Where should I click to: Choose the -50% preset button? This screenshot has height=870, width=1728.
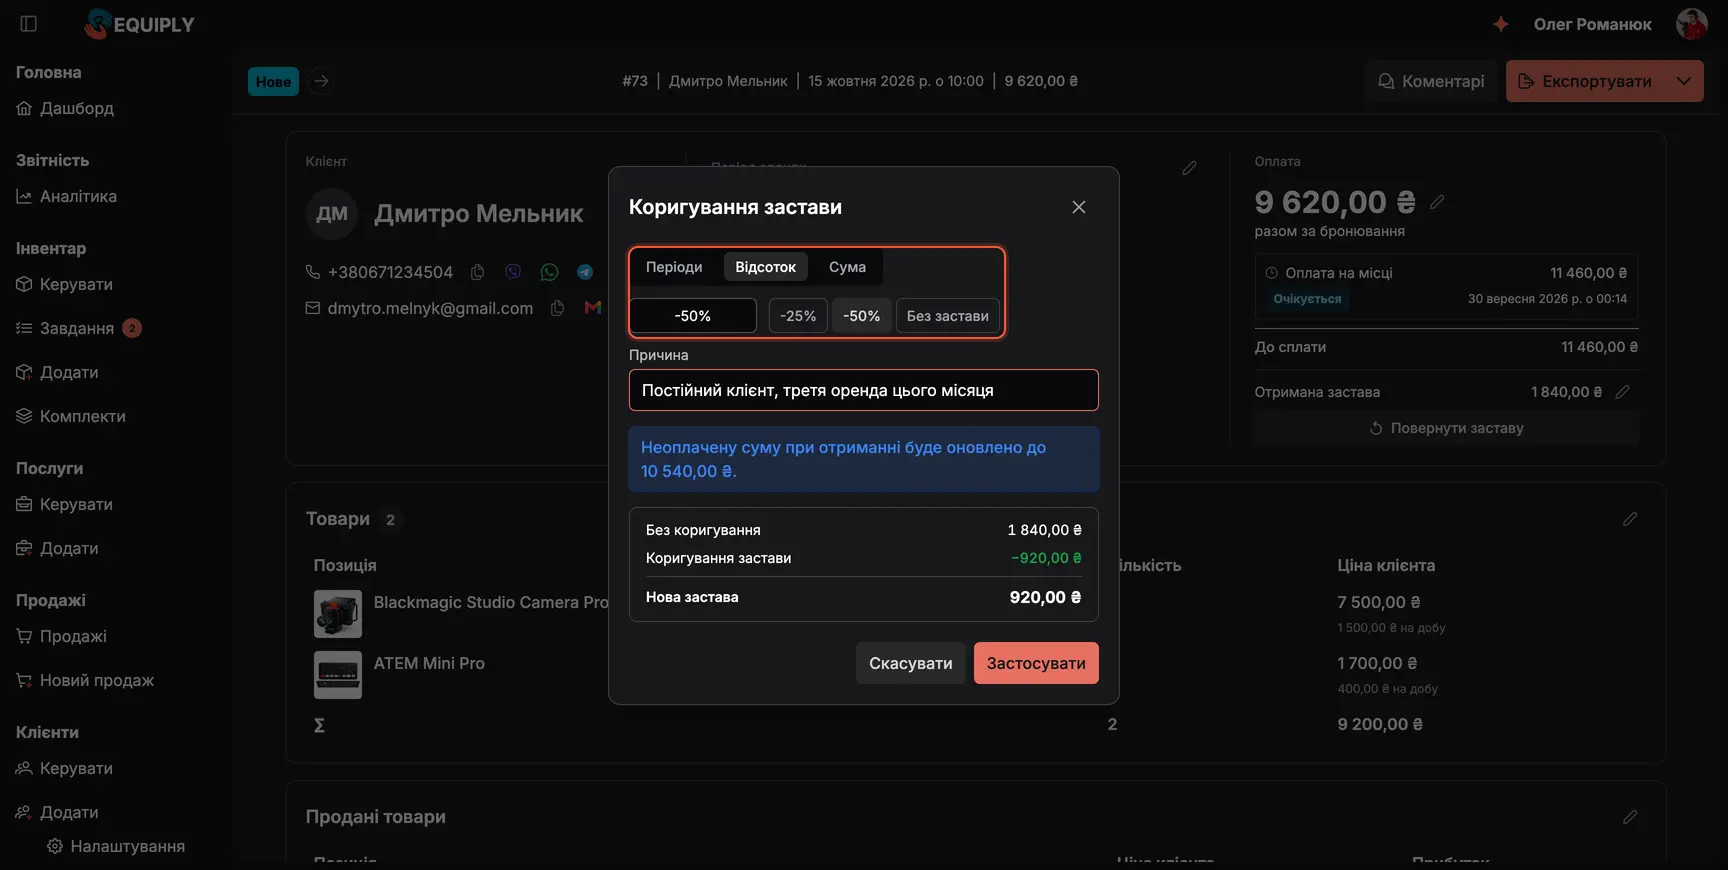862,316
